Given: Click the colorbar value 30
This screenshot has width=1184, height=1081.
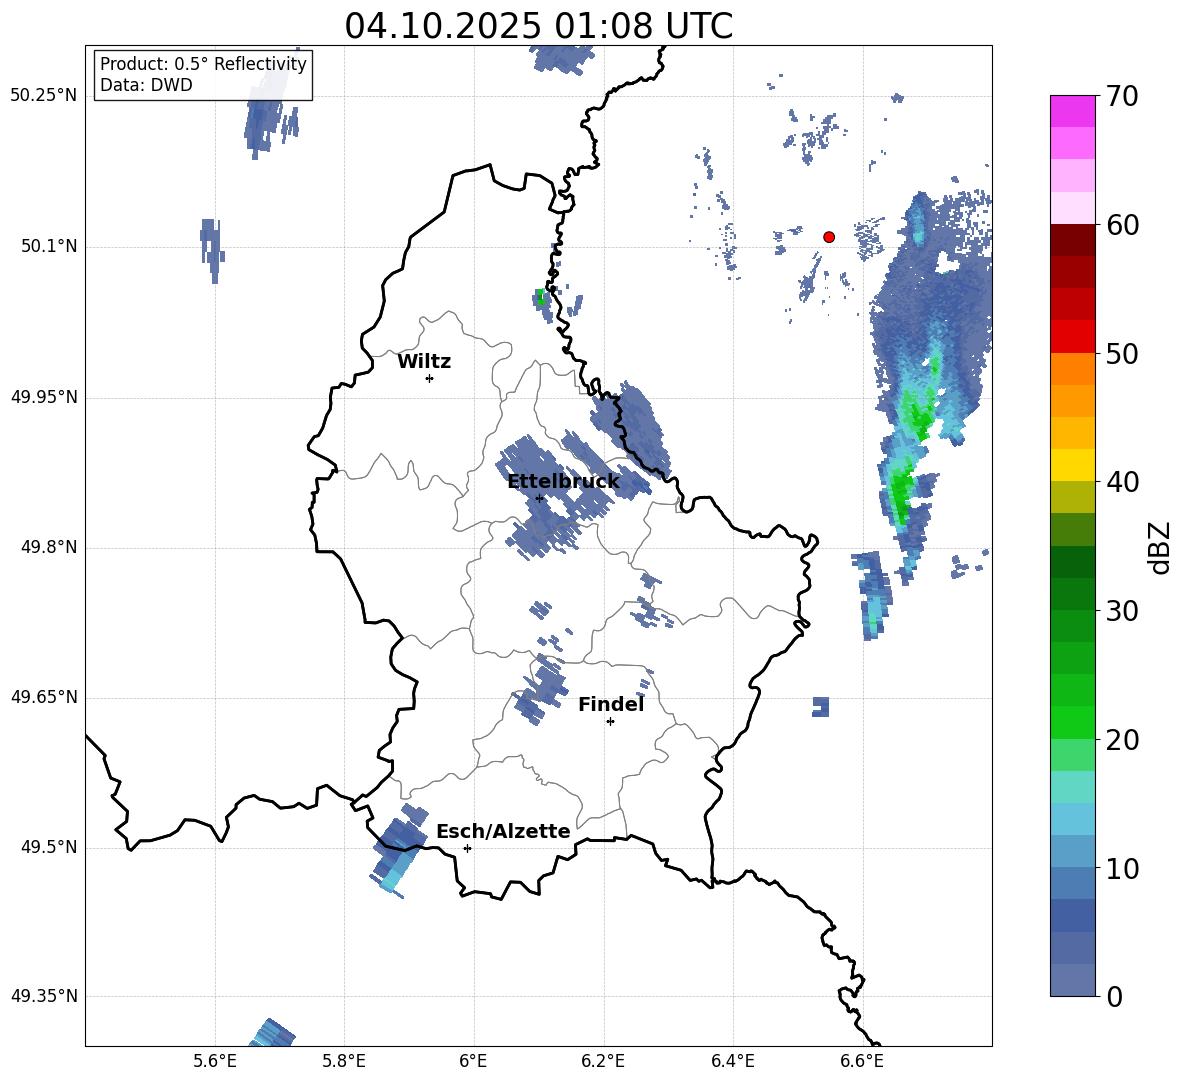Looking at the screenshot, I should tap(1122, 611).
